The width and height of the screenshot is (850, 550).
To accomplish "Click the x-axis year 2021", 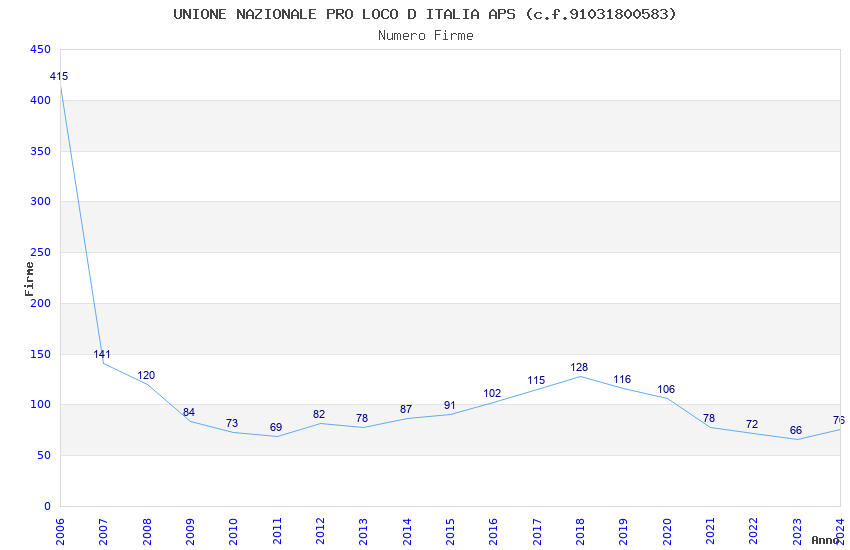I will point(711,532).
